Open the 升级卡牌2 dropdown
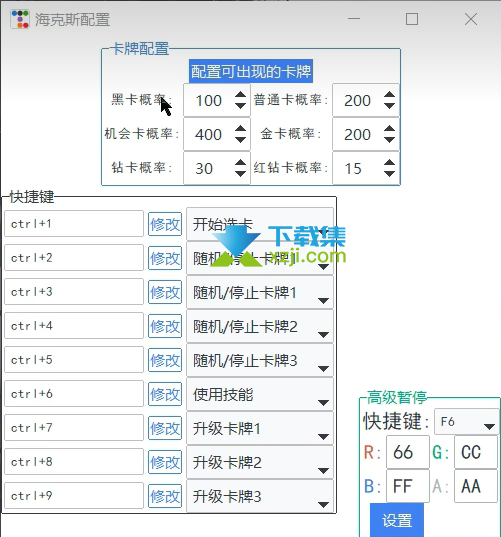 pos(260,462)
